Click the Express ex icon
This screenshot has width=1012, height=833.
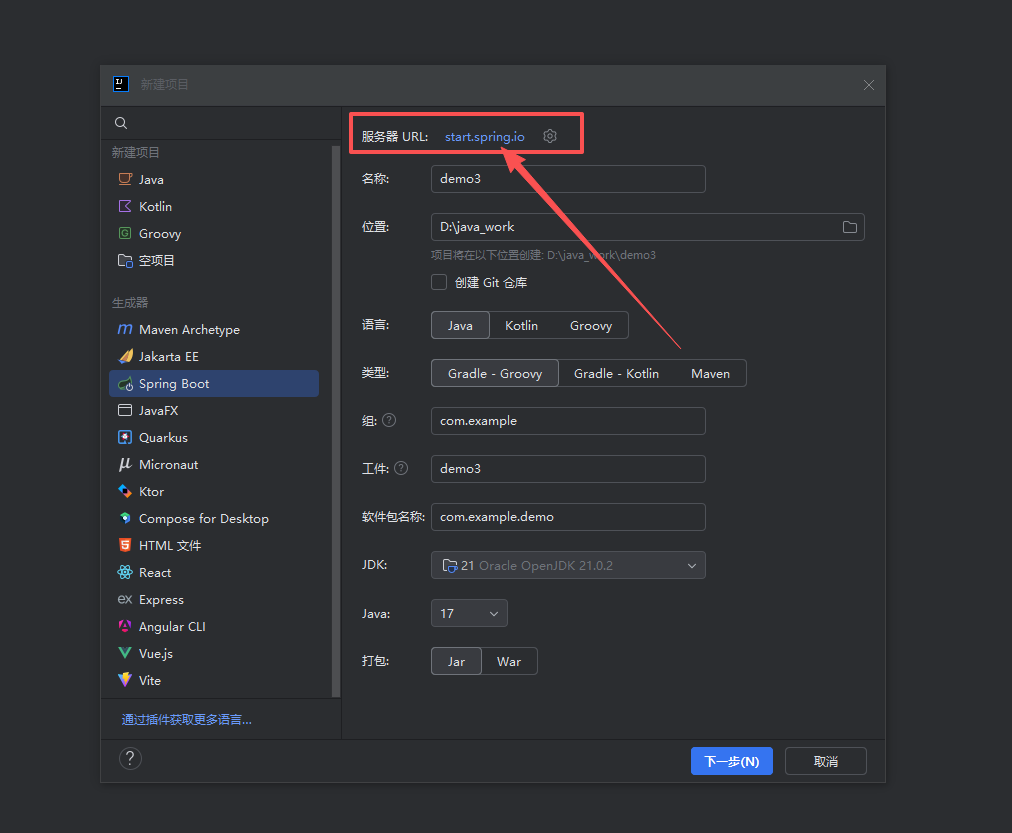point(125,599)
